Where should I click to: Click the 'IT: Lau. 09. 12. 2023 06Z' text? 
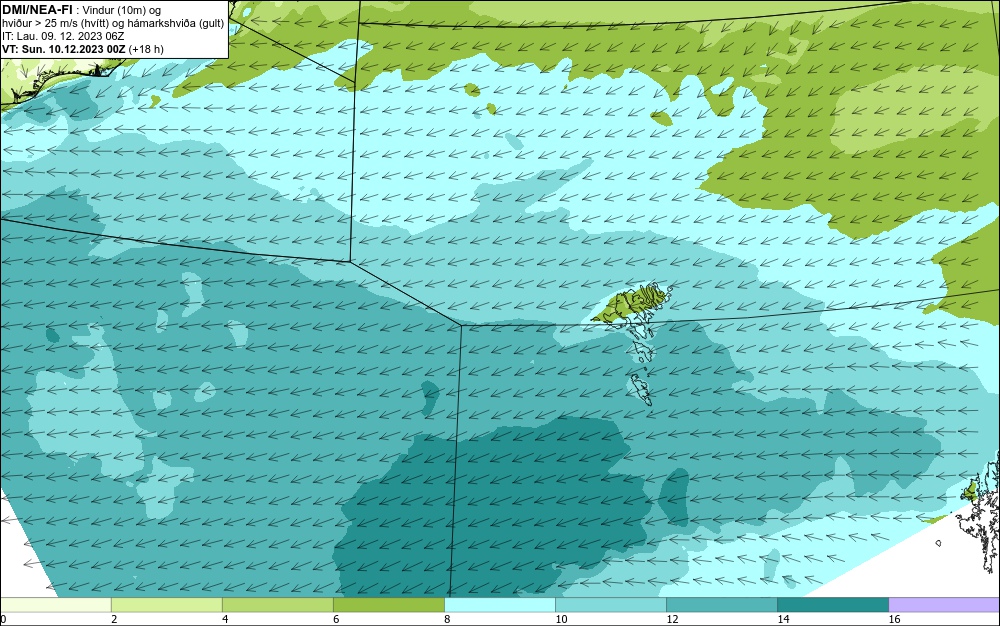[63, 36]
